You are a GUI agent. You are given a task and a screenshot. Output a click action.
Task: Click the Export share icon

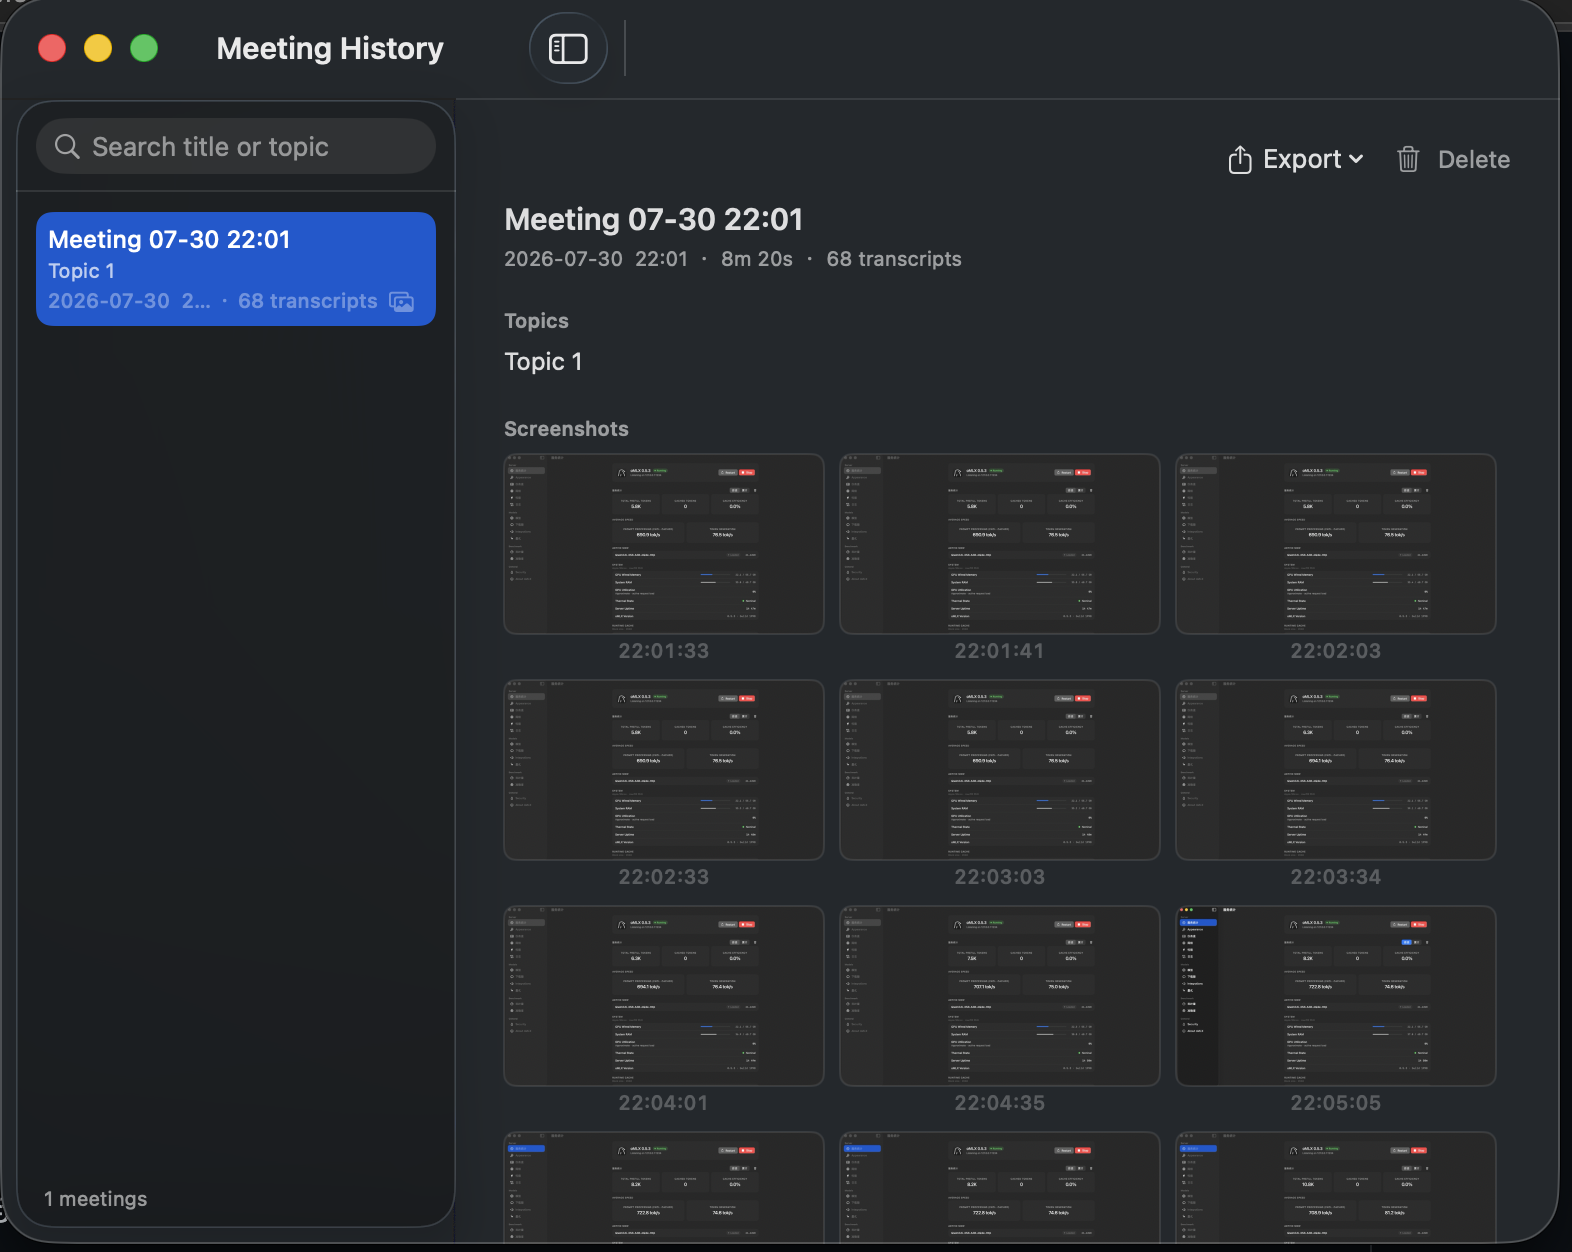(x=1240, y=160)
